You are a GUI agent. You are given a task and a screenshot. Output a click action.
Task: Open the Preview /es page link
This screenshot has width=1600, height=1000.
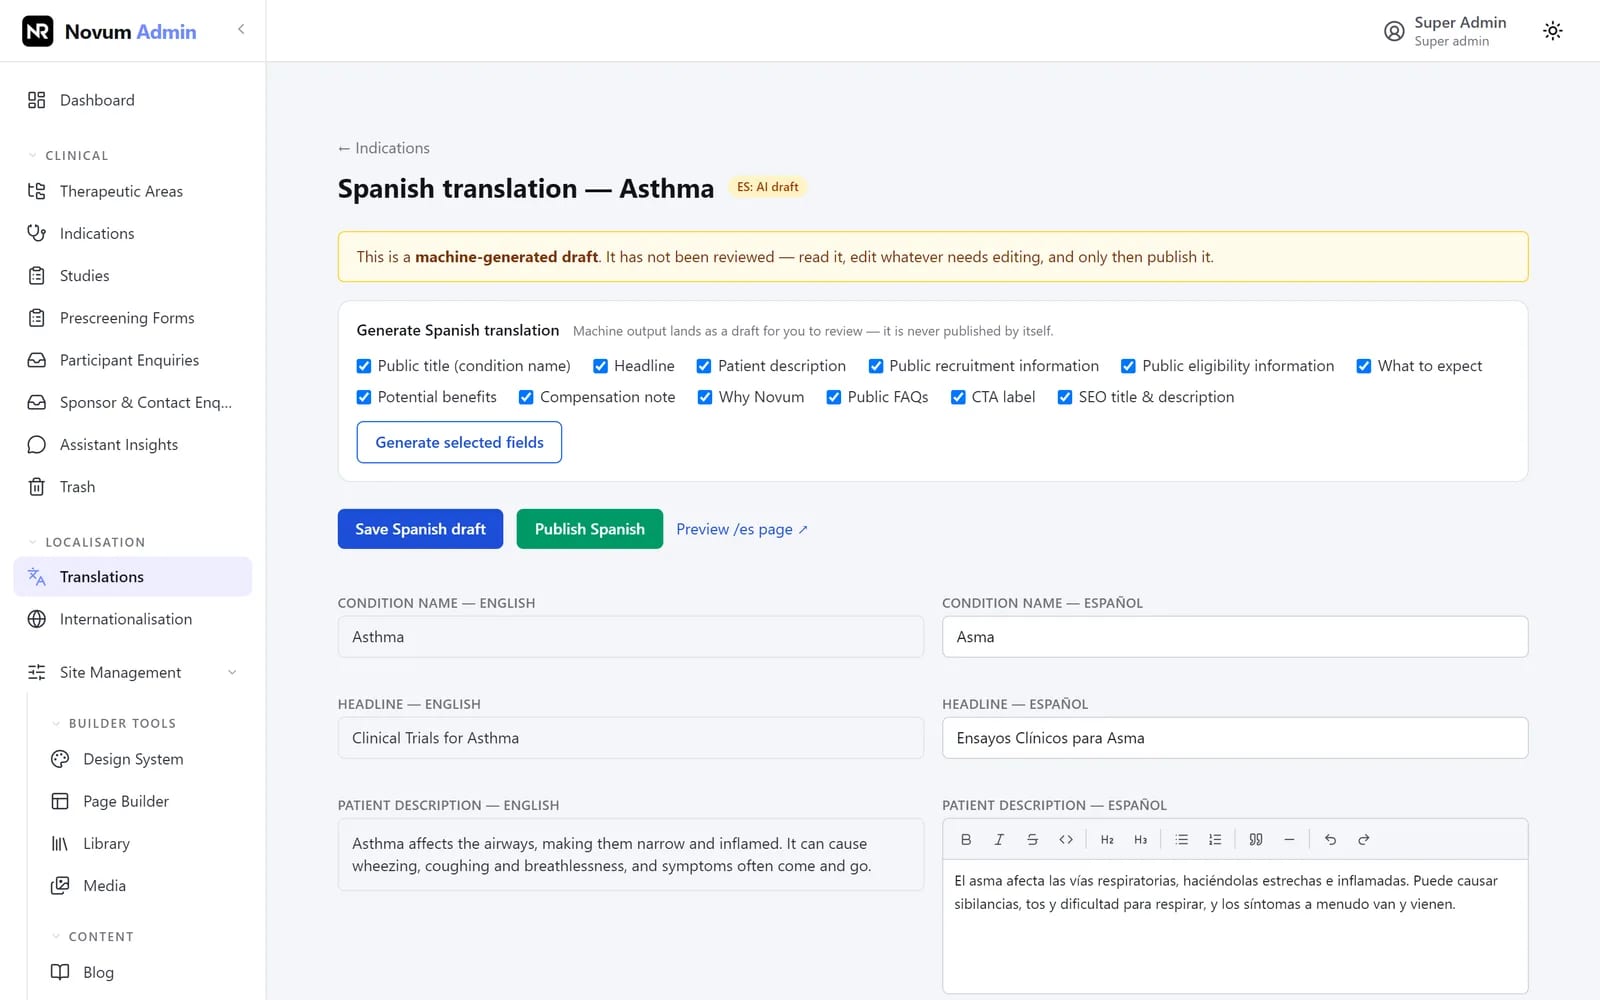tap(742, 529)
